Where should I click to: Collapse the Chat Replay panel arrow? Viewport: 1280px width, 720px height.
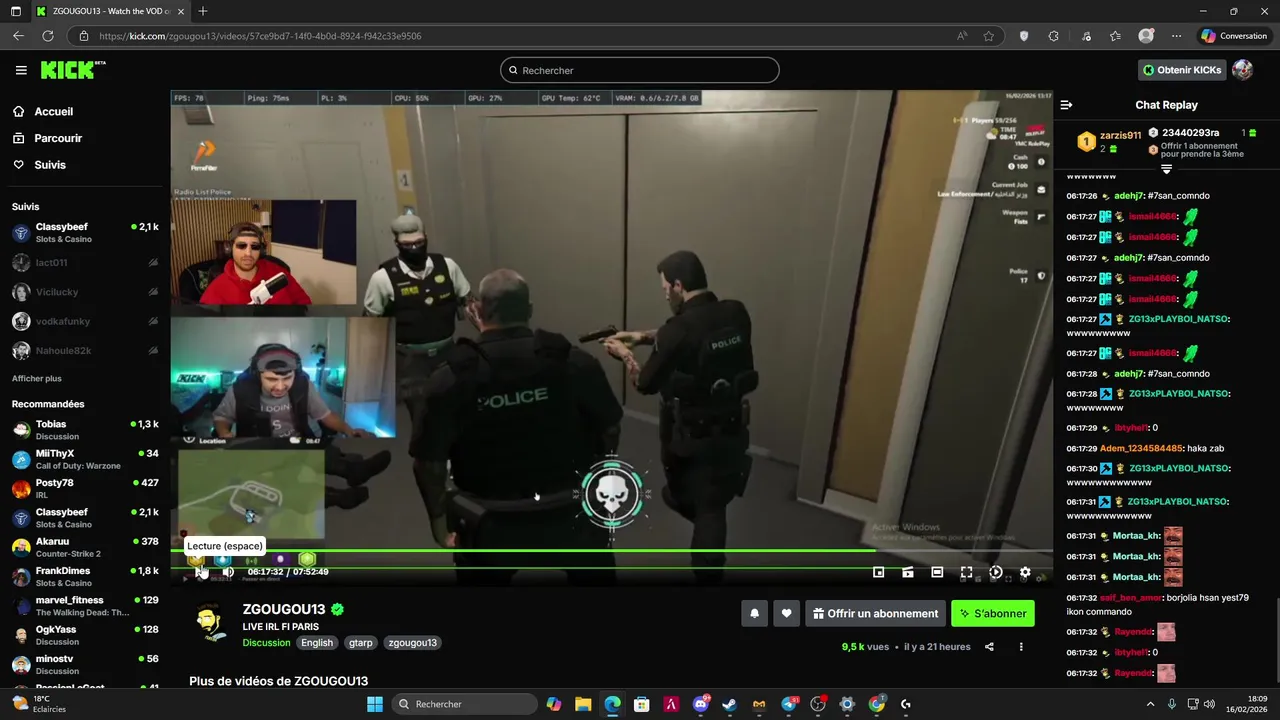point(1066,105)
